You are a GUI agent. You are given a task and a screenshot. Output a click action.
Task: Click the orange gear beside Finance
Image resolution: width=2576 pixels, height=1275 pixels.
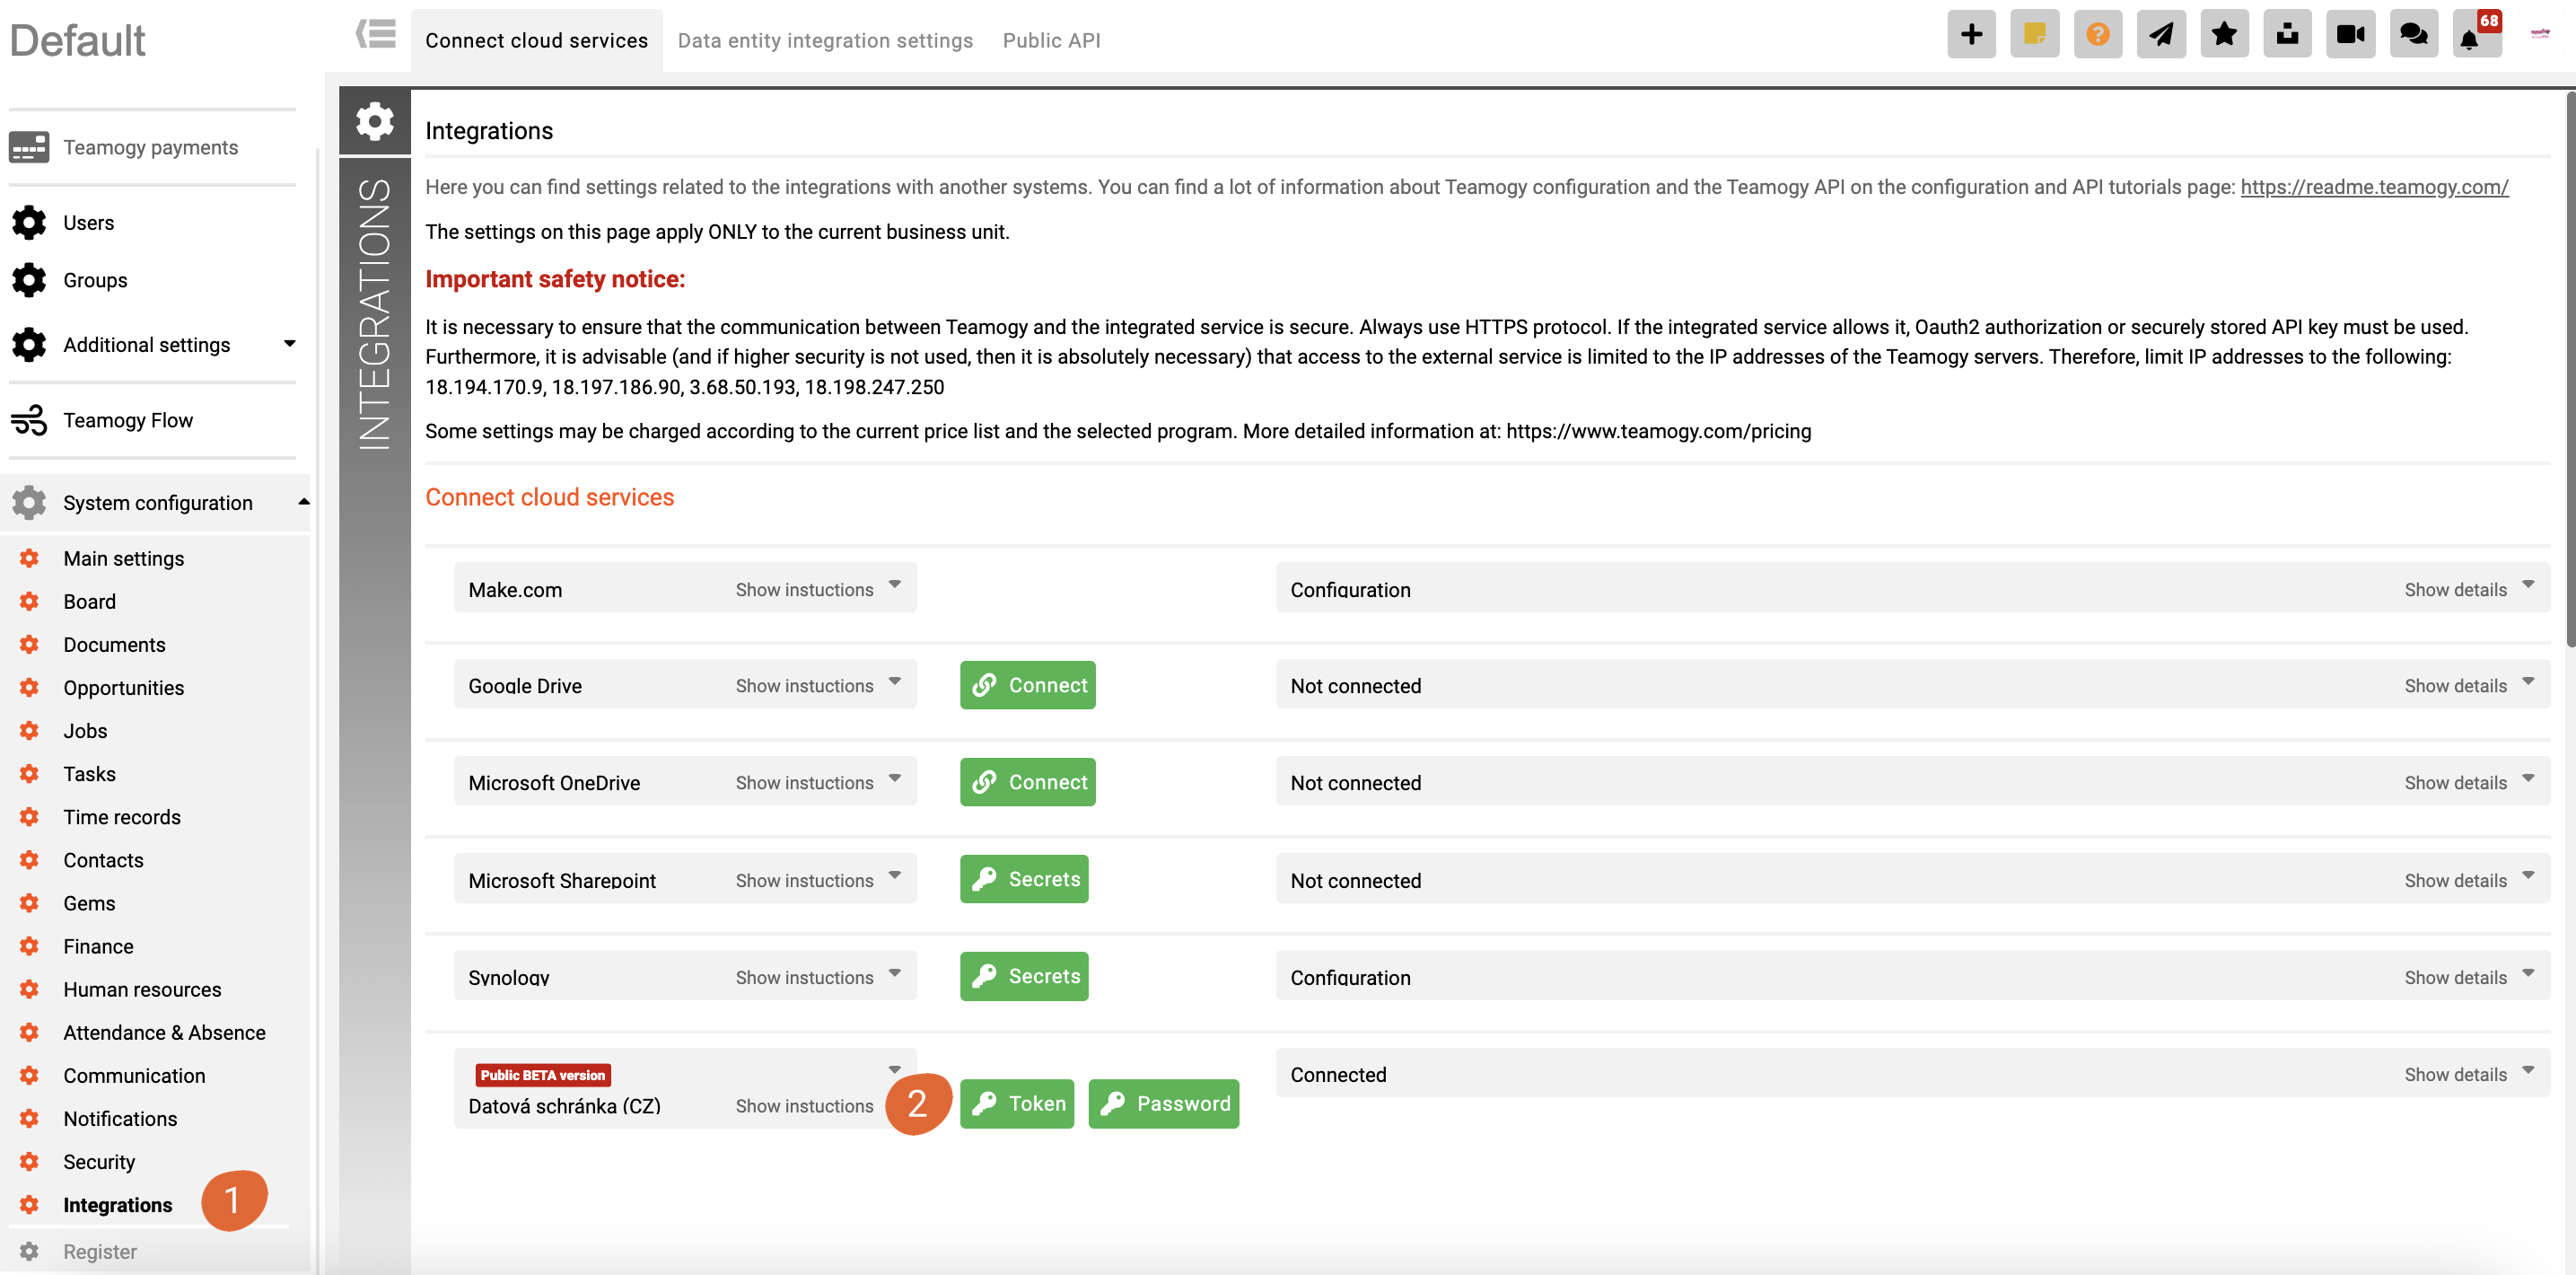click(29, 946)
